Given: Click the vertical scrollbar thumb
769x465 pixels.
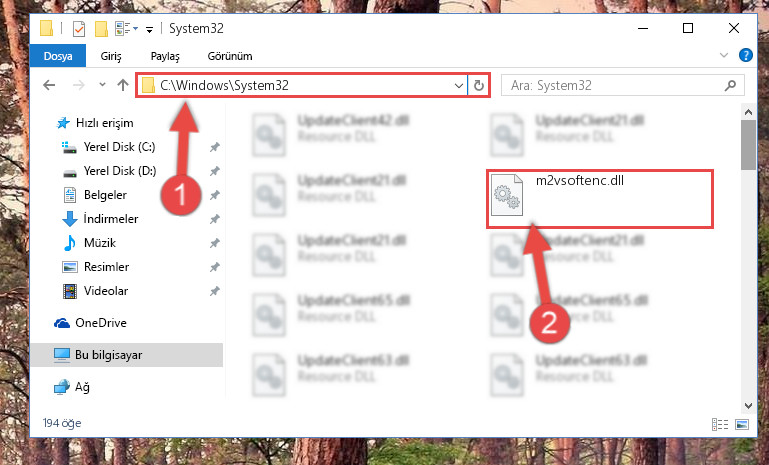Looking at the screenshot, I should point(748,145).
